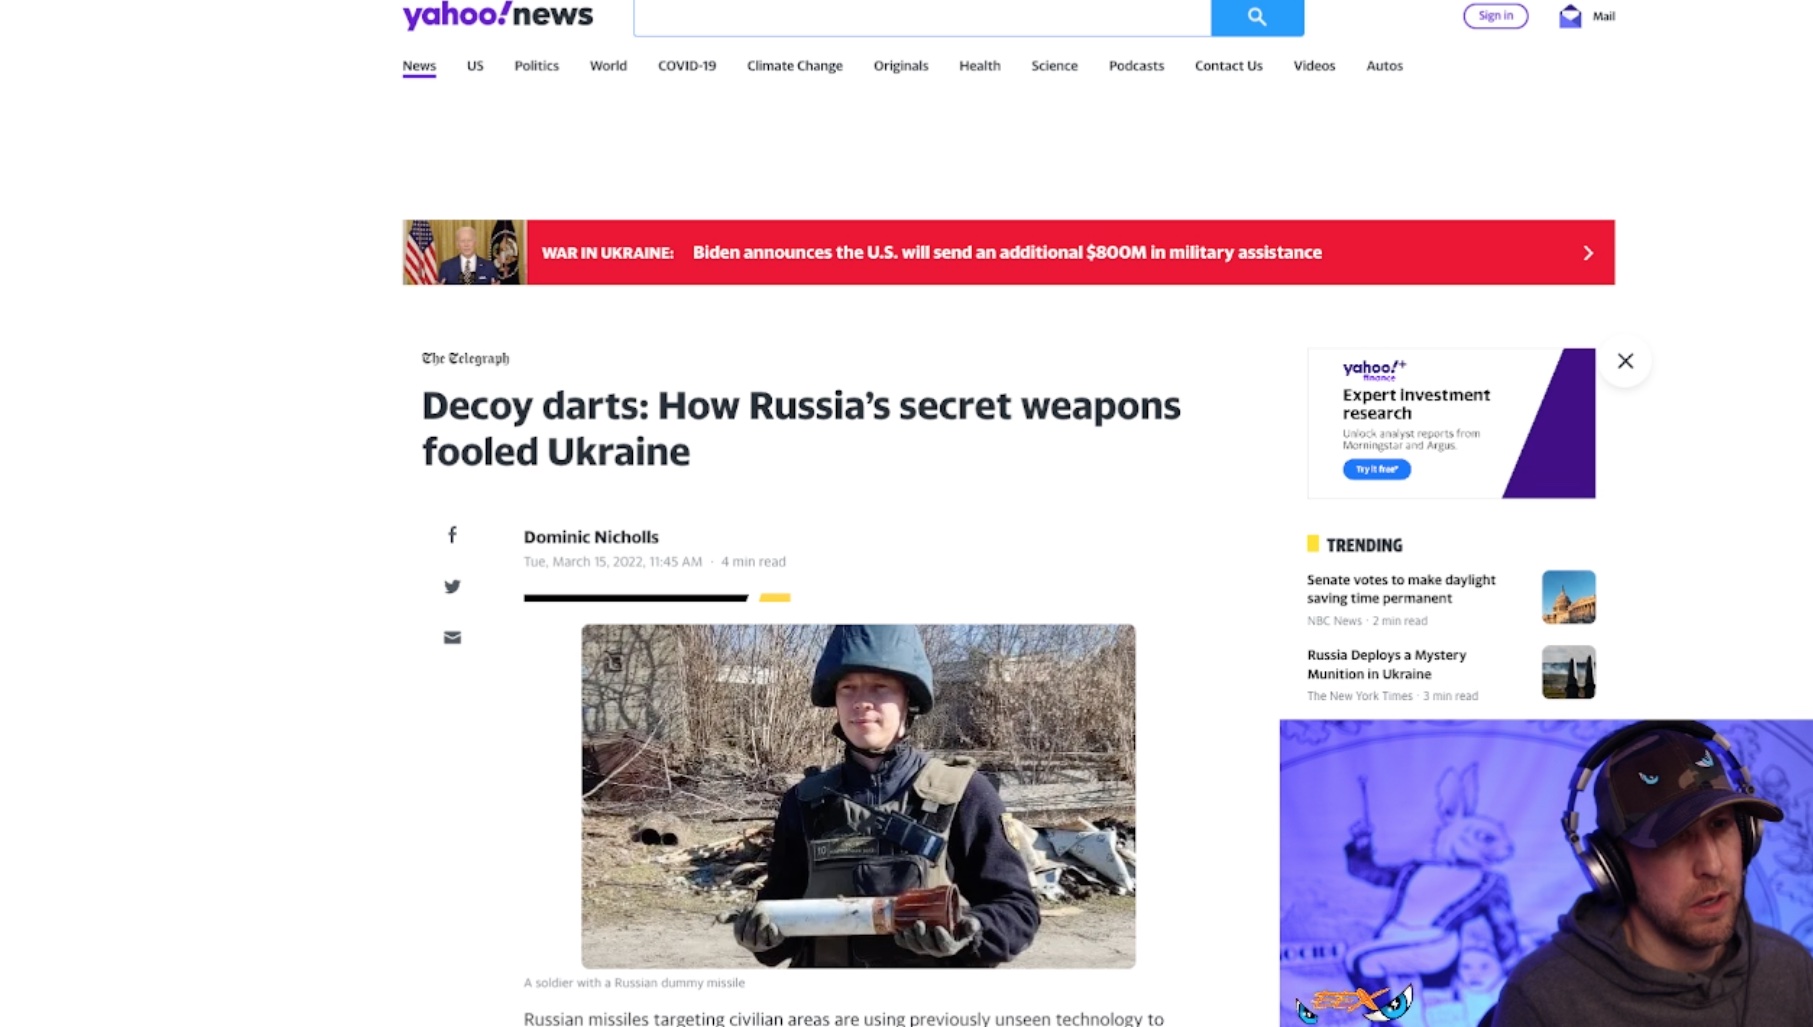
Task: Select the COVID-19 nav item
Action: coord(687,66)
